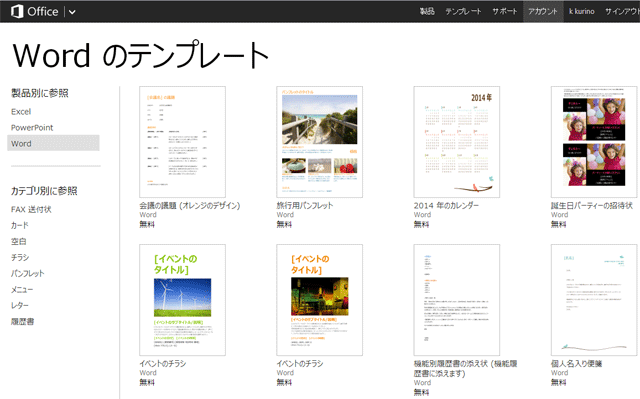The height and width of the screenshot is (399, 640).
Task: Click the 誕生日パーティーの招待状 title link
Action: [592, 206]
